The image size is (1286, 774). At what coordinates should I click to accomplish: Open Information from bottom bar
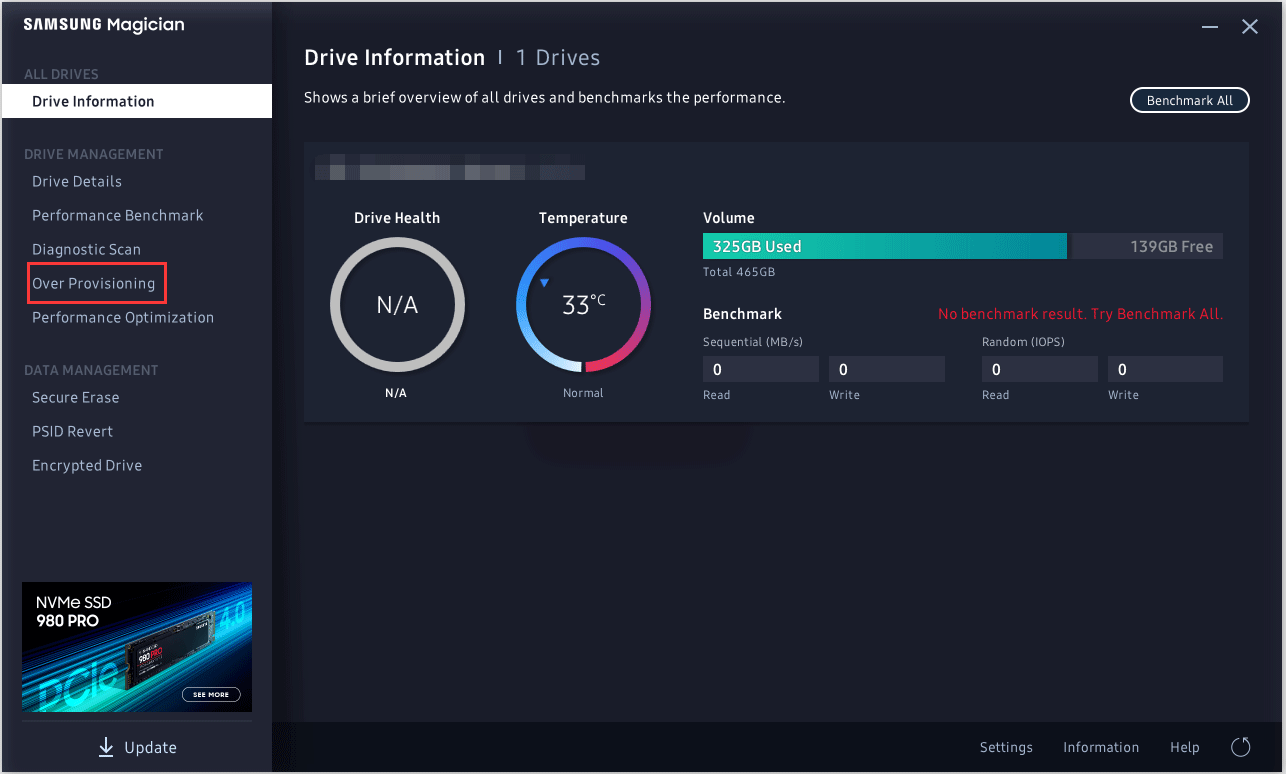1101,747
